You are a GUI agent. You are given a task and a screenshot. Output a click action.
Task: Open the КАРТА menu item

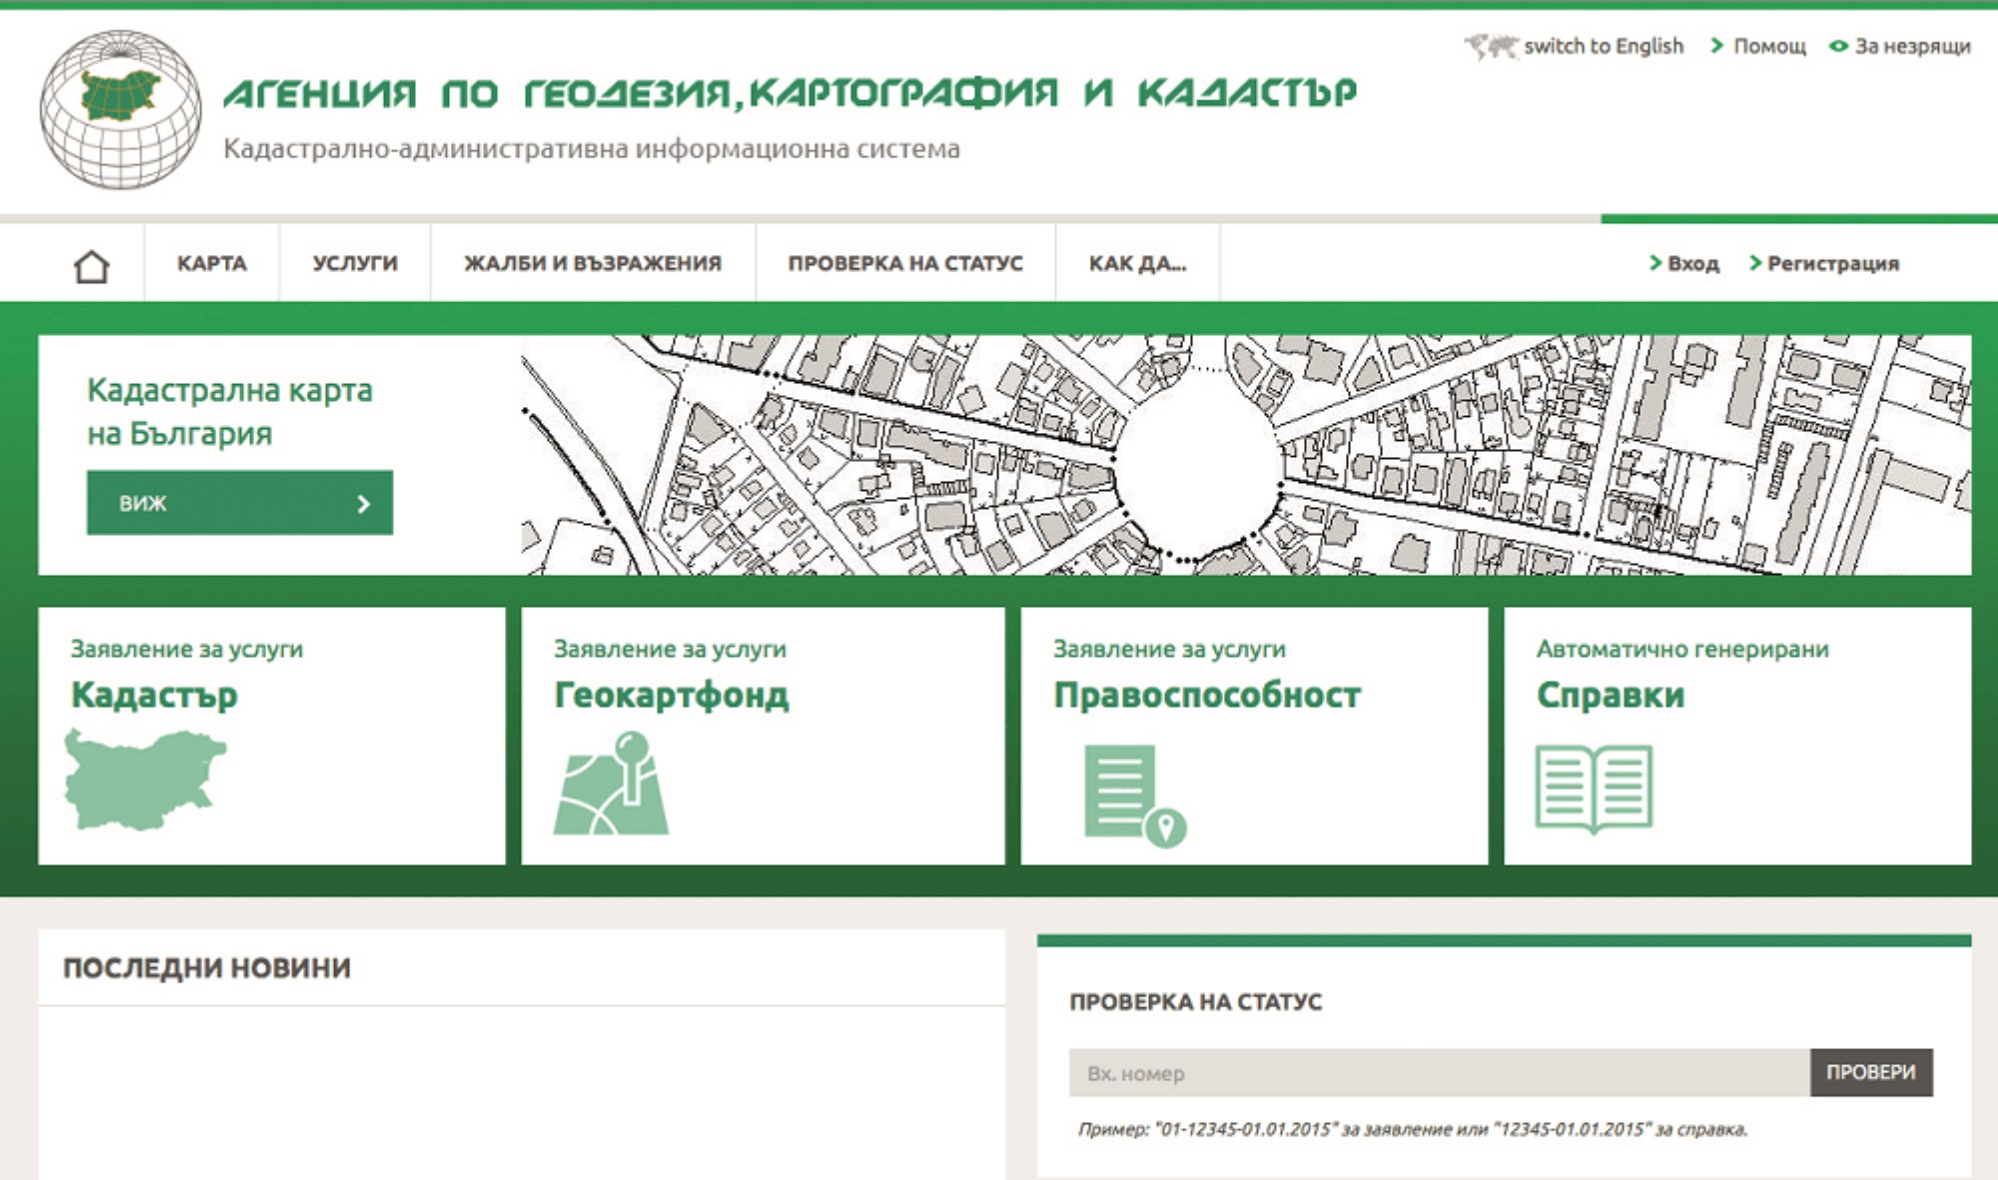coord(211,263)
